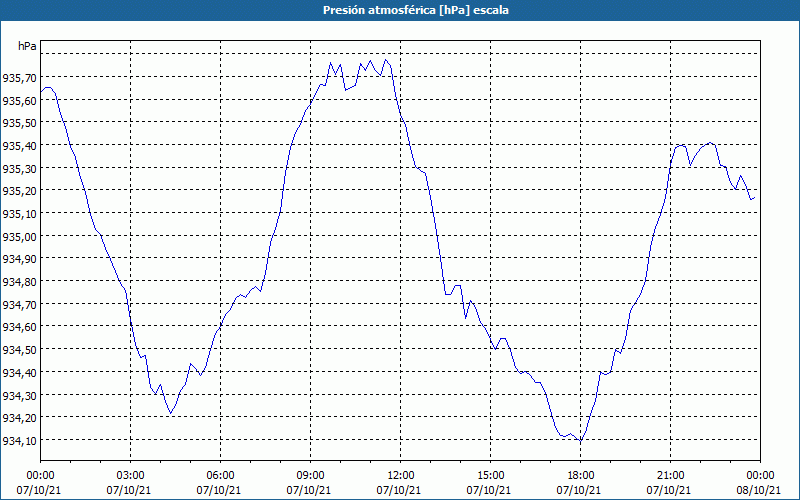Select the 934,80 y-axis value
Viewport: 800px width, 500px height.
point(20,282)
